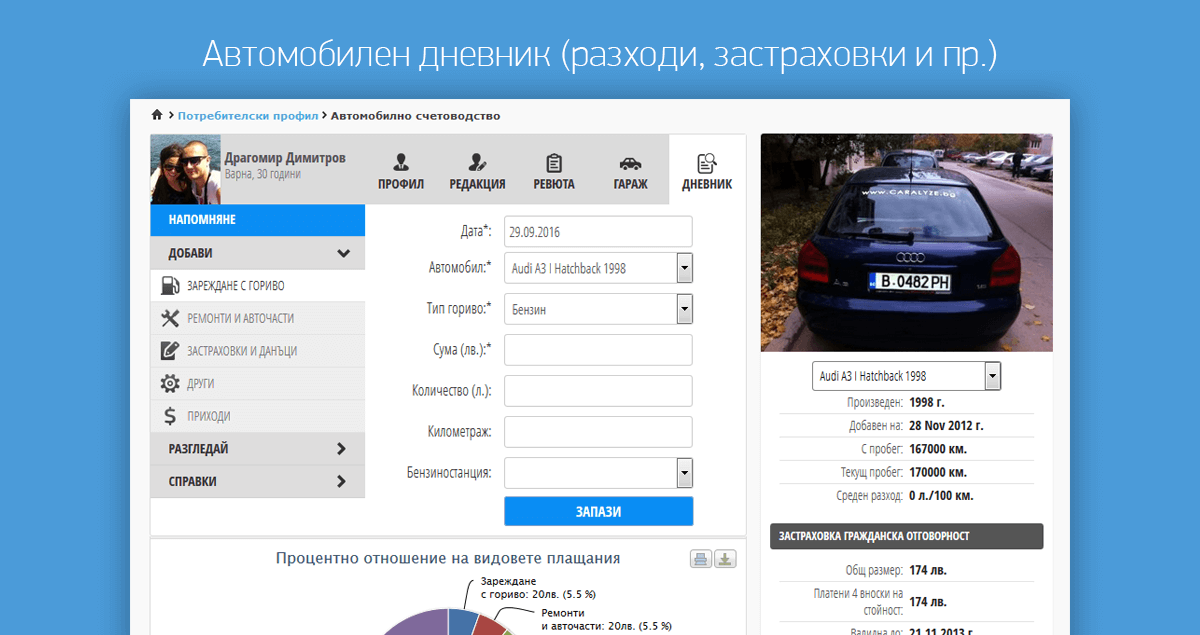Click the home icon in breadcrumb
Viewport: 1200px width, 635px height.
click(x=157, y=115)
